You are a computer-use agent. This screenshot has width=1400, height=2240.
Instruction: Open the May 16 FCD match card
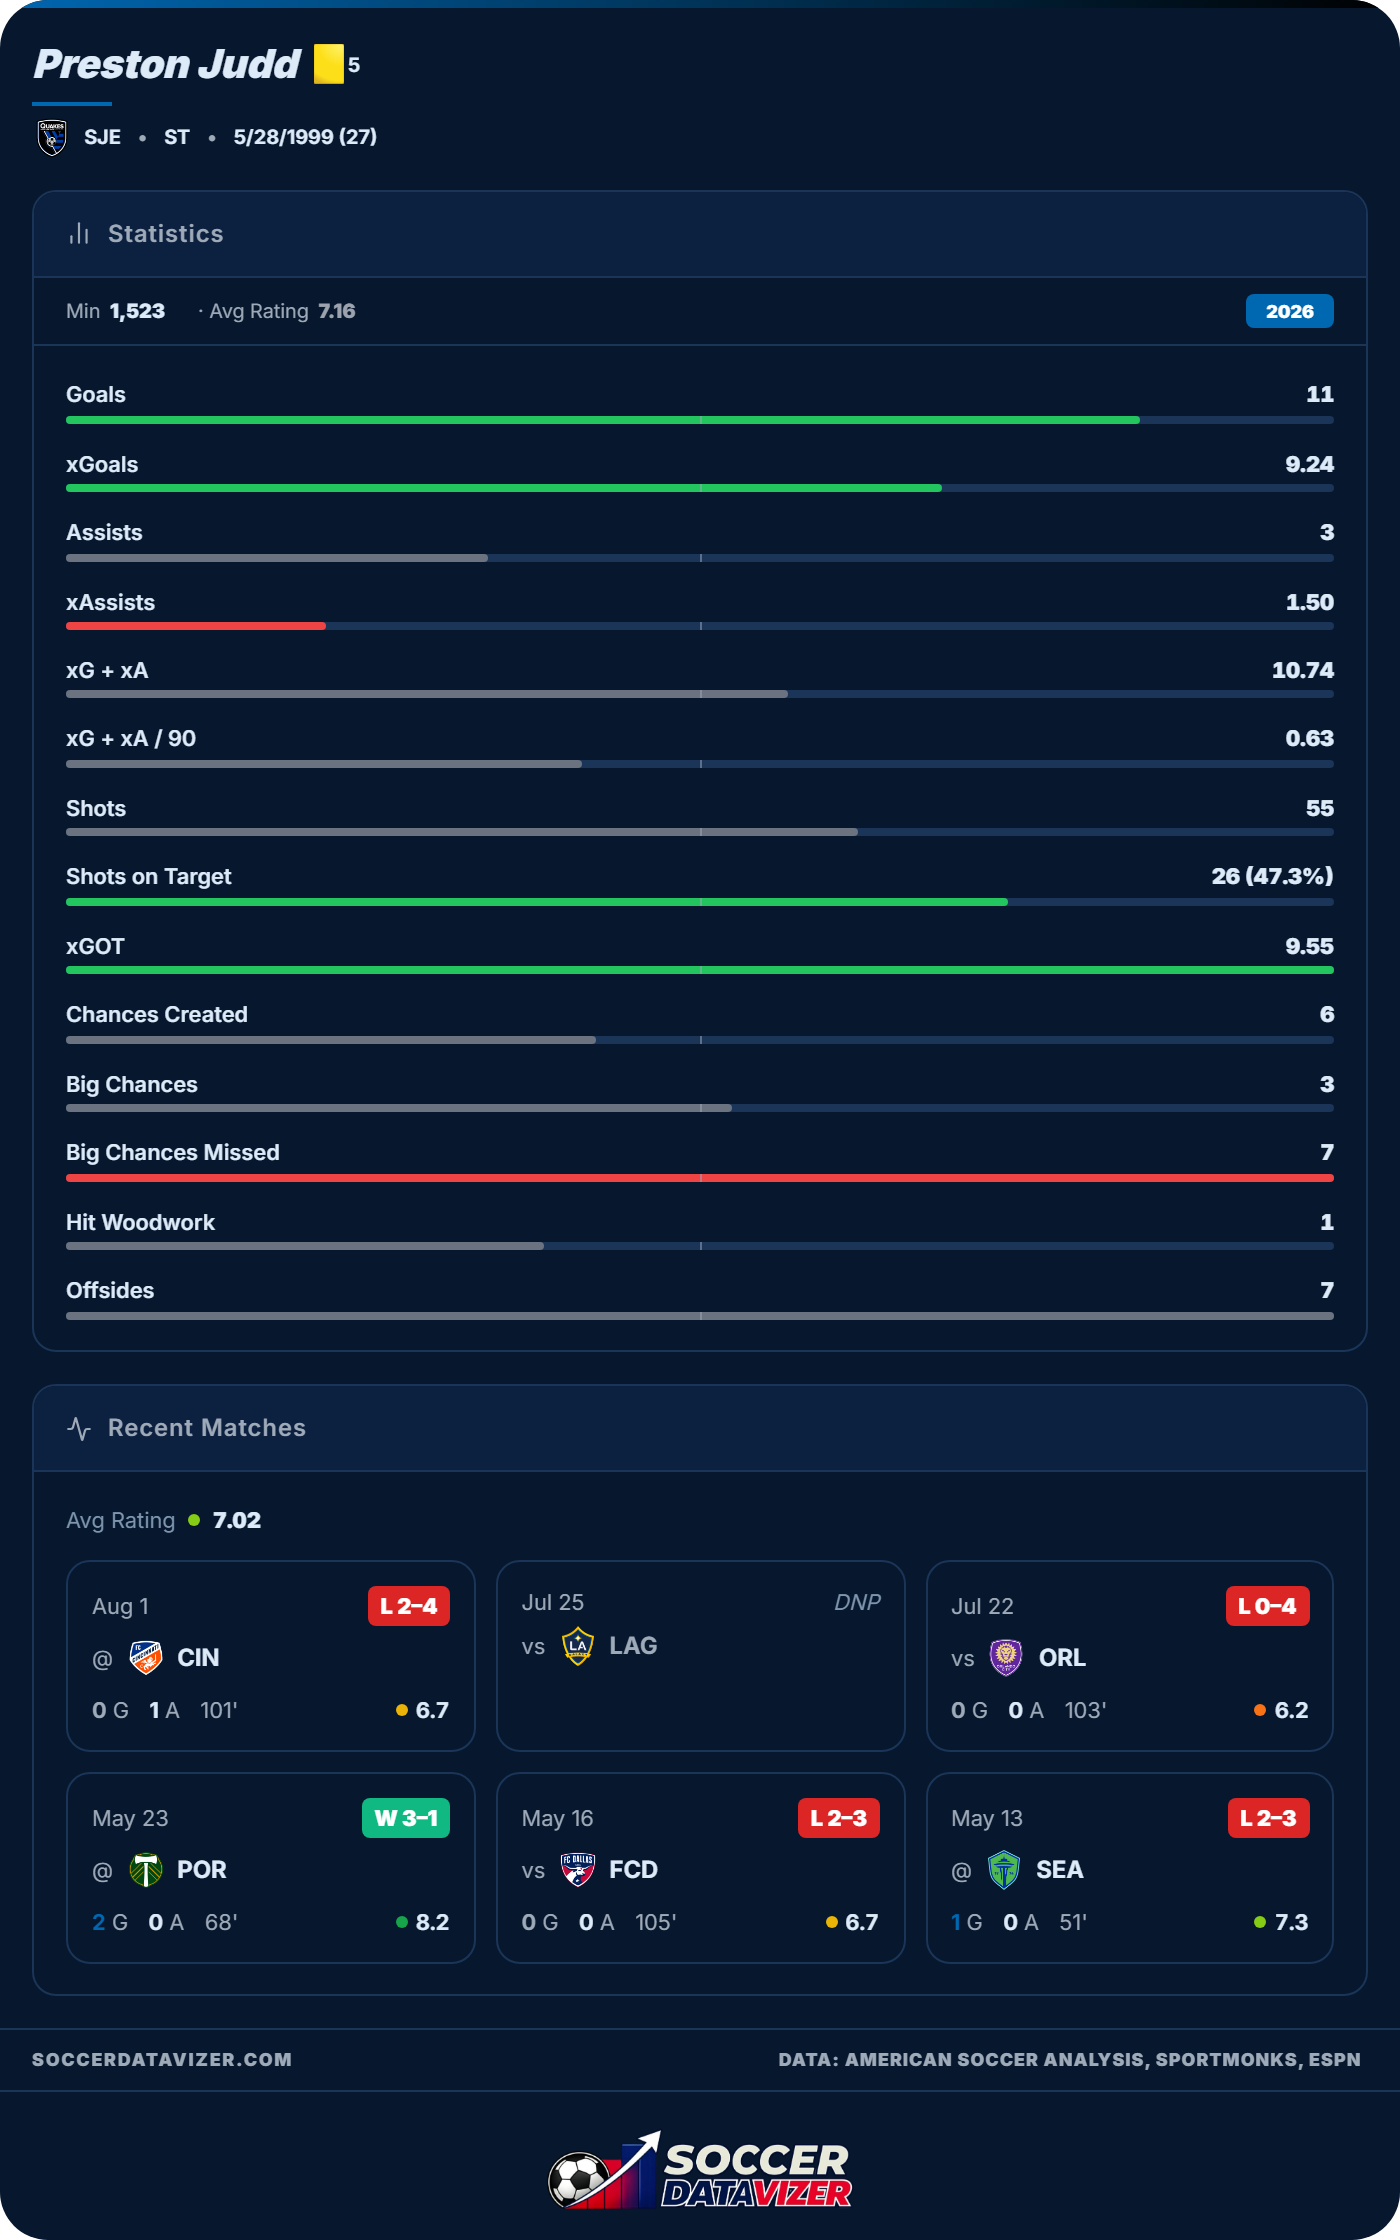pyautogui.click(x=701, y=1868)
